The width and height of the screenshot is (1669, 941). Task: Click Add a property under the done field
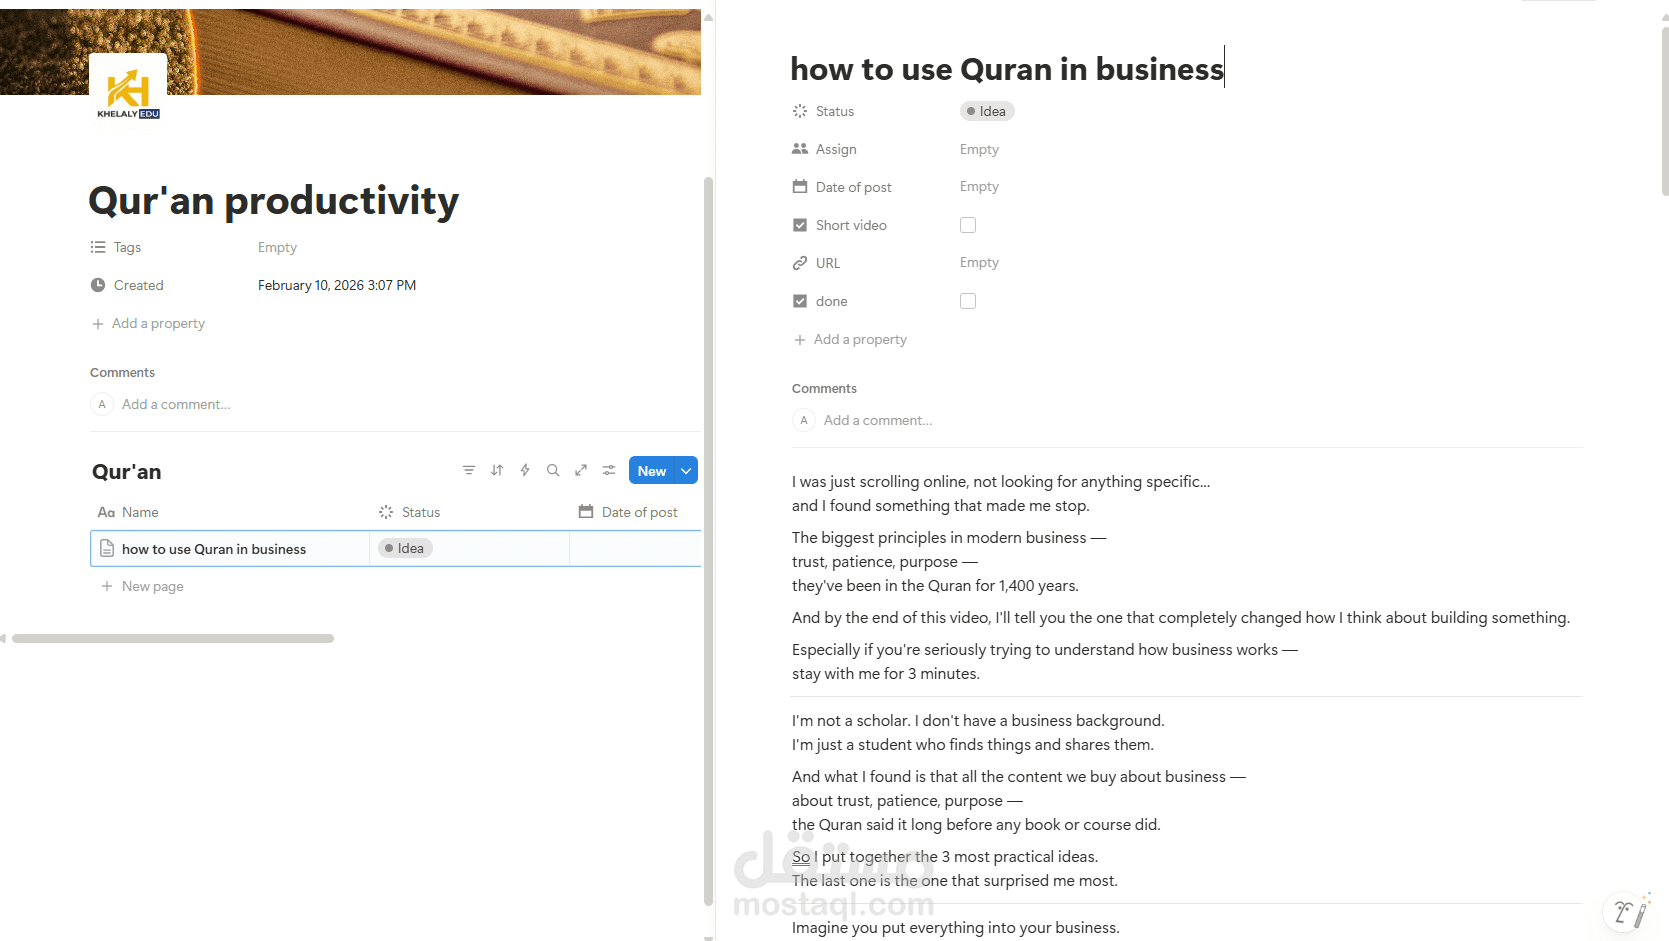click(x=860, y=340)
